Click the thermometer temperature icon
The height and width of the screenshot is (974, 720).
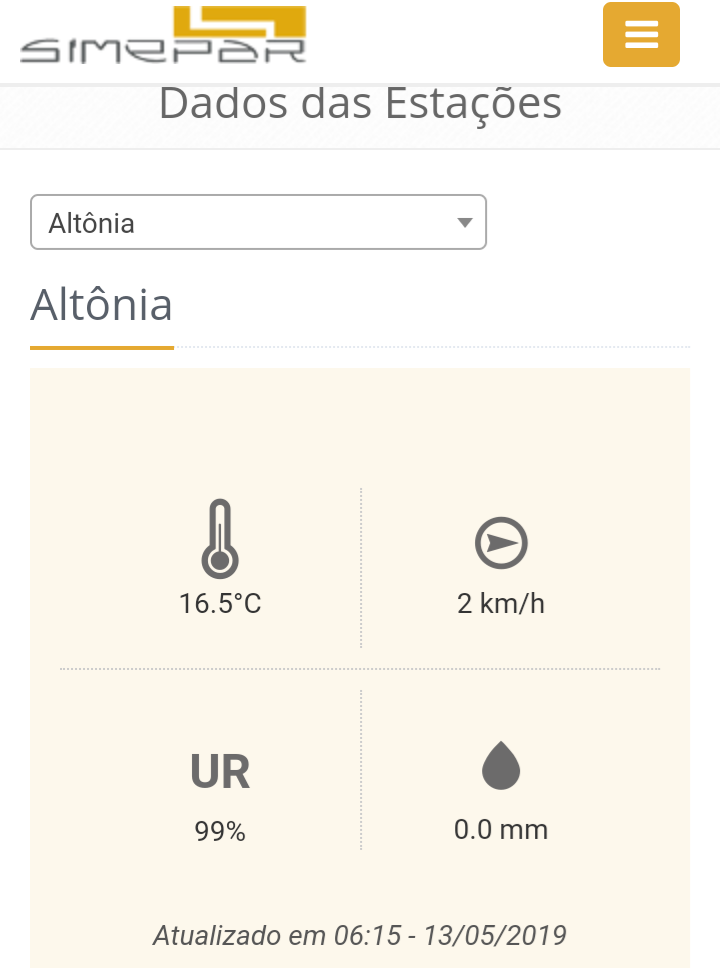220,538
